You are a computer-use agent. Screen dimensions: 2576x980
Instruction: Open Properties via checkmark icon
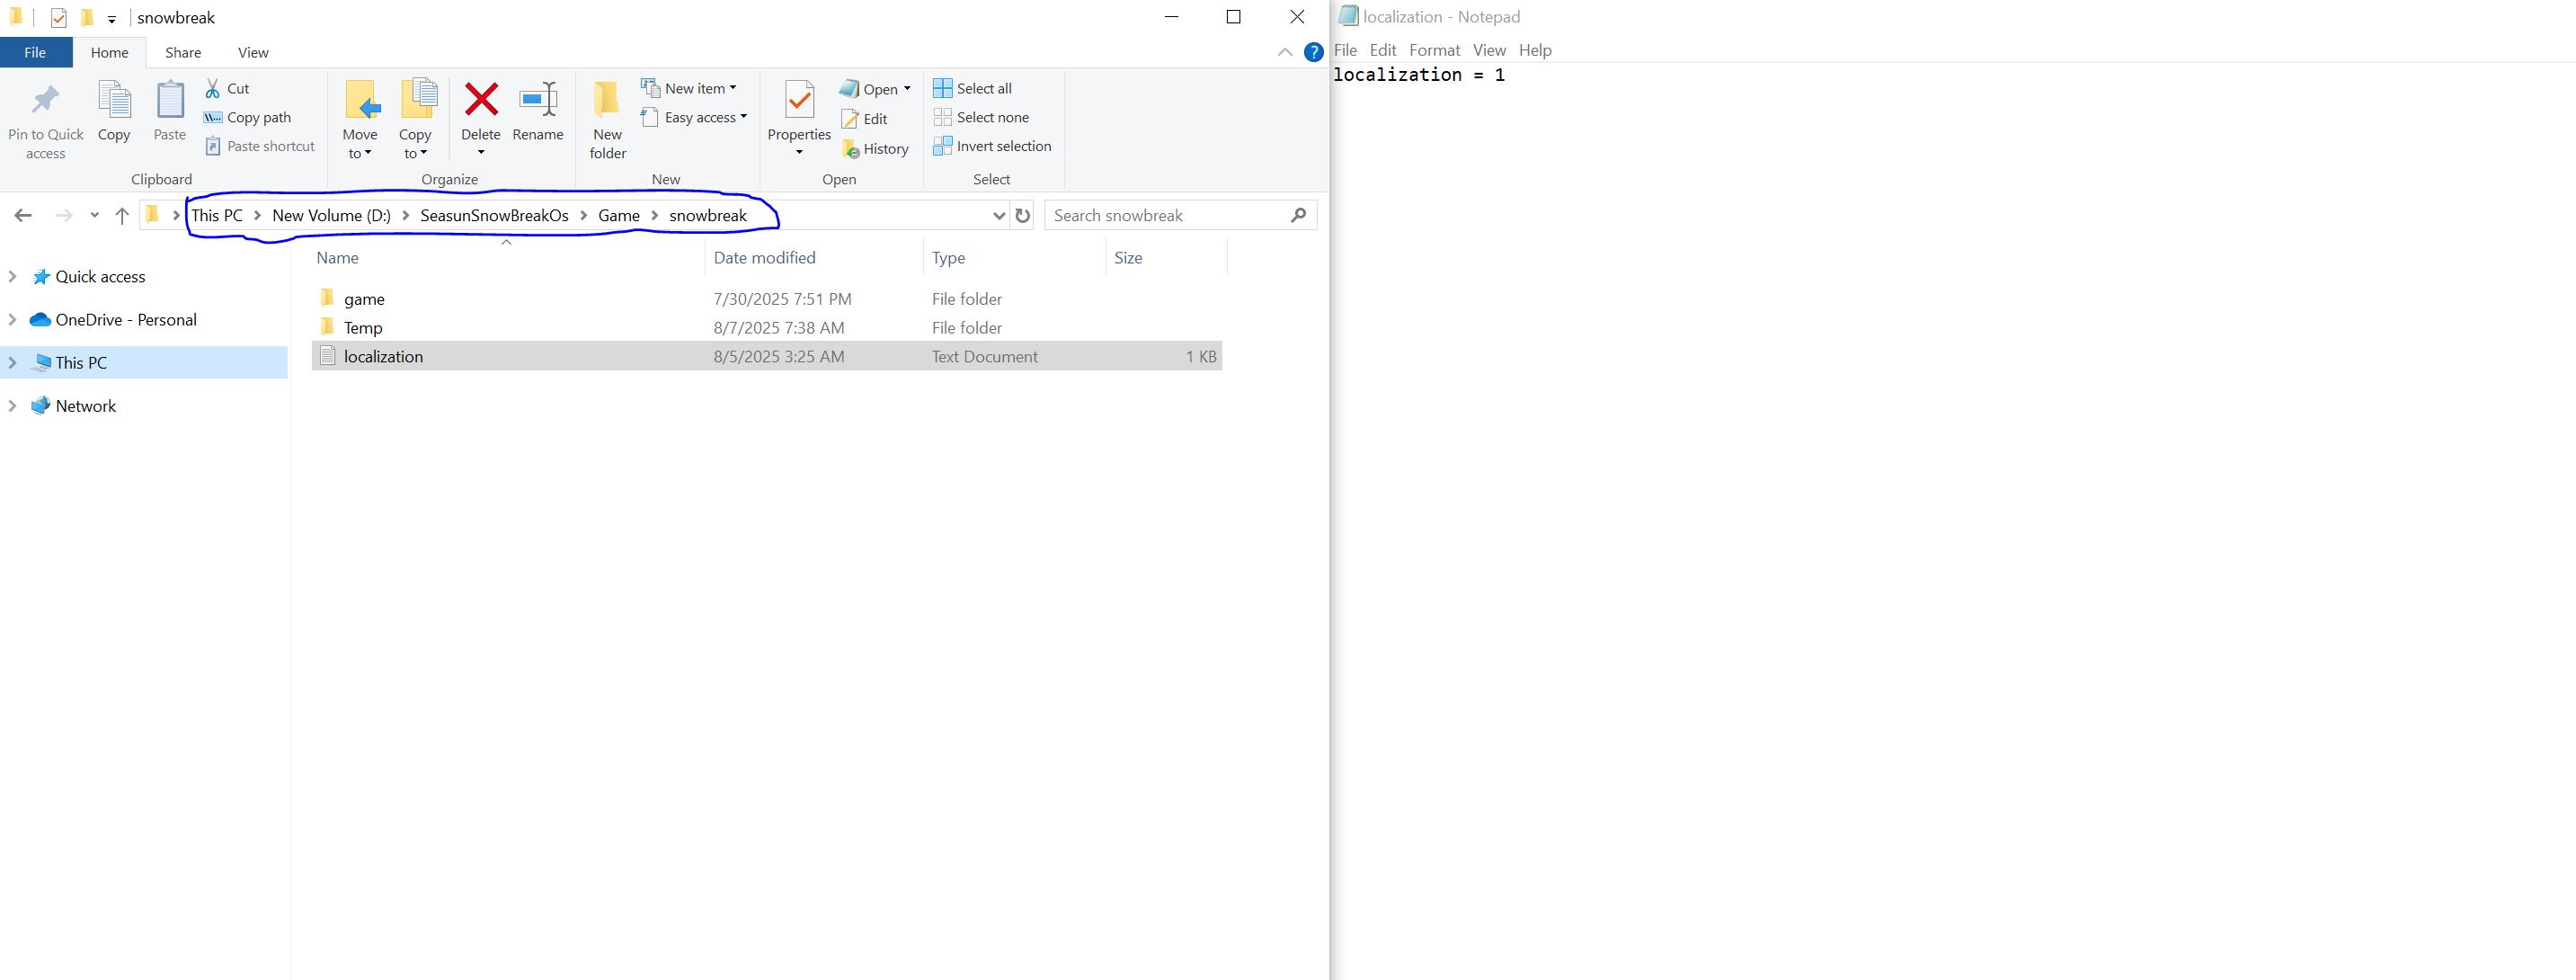(799, 100)
